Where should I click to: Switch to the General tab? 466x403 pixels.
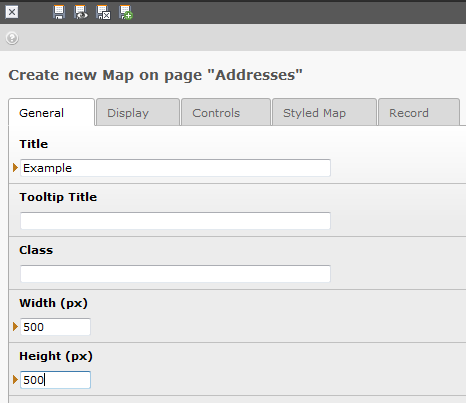[x=52, y=112]
